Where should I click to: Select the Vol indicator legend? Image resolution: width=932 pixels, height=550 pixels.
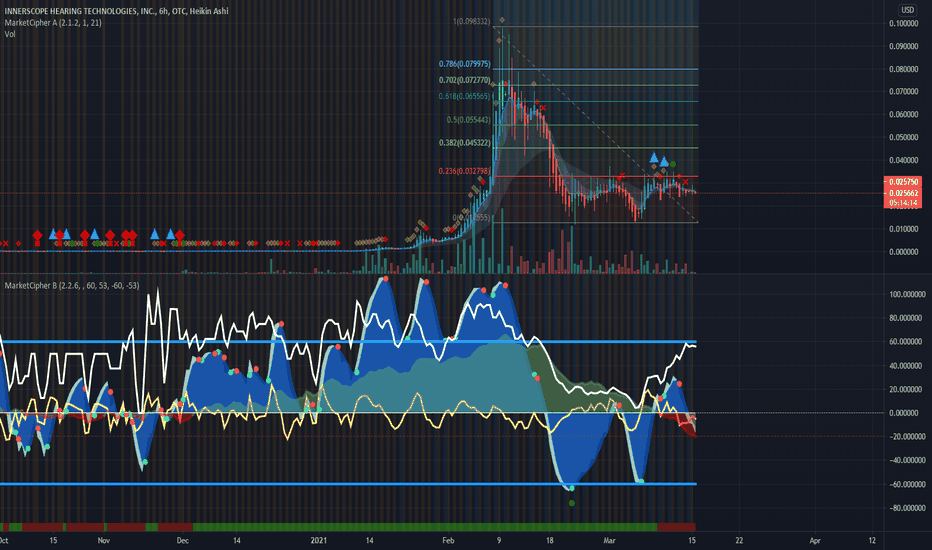(x=10, y=34)
